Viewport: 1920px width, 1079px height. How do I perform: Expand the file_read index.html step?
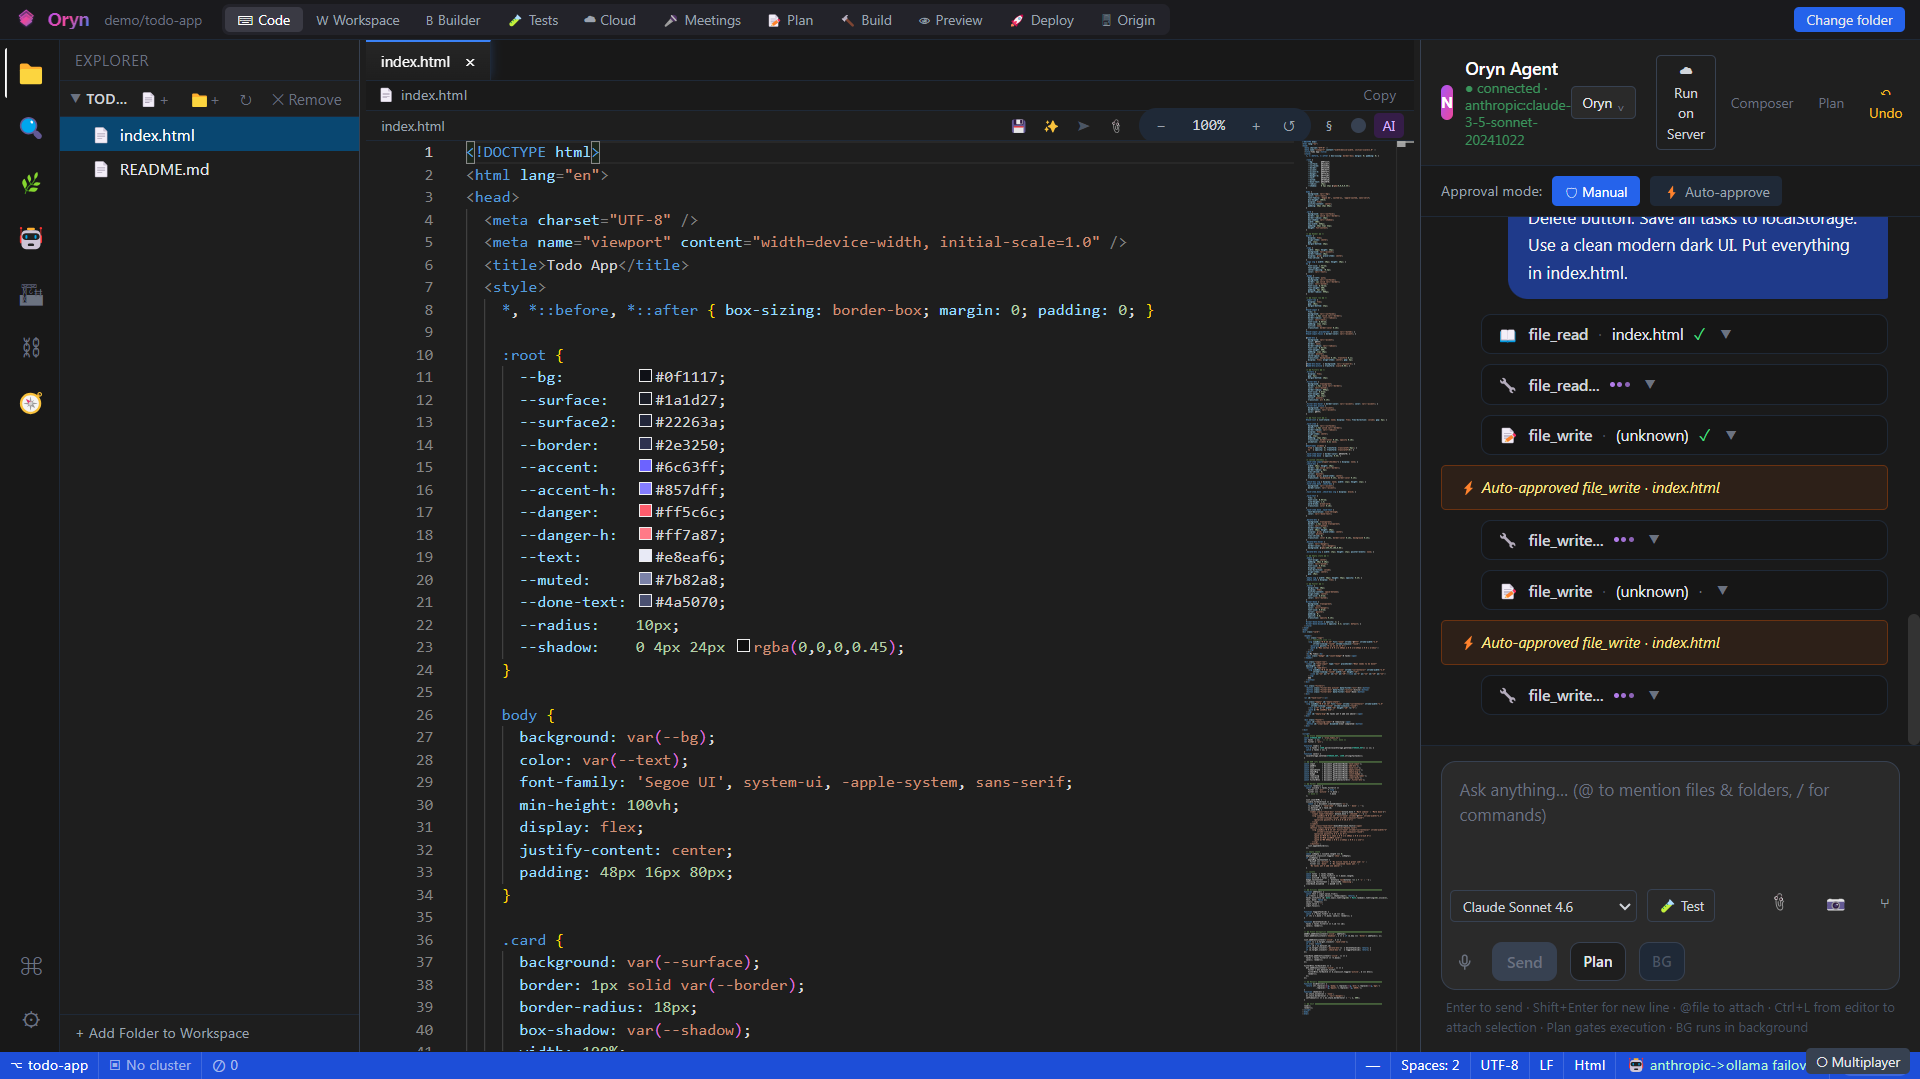tap(1726, 334)
